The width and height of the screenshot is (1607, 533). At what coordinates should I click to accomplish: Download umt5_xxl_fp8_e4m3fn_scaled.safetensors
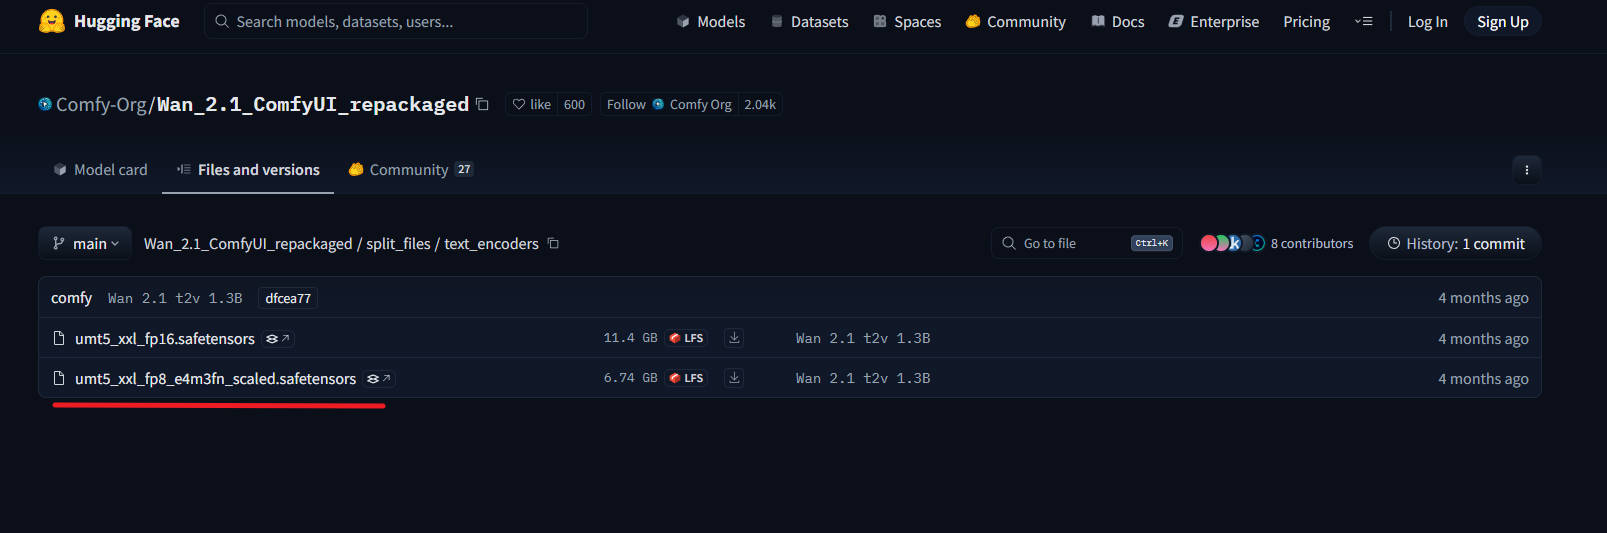[734, 378]
